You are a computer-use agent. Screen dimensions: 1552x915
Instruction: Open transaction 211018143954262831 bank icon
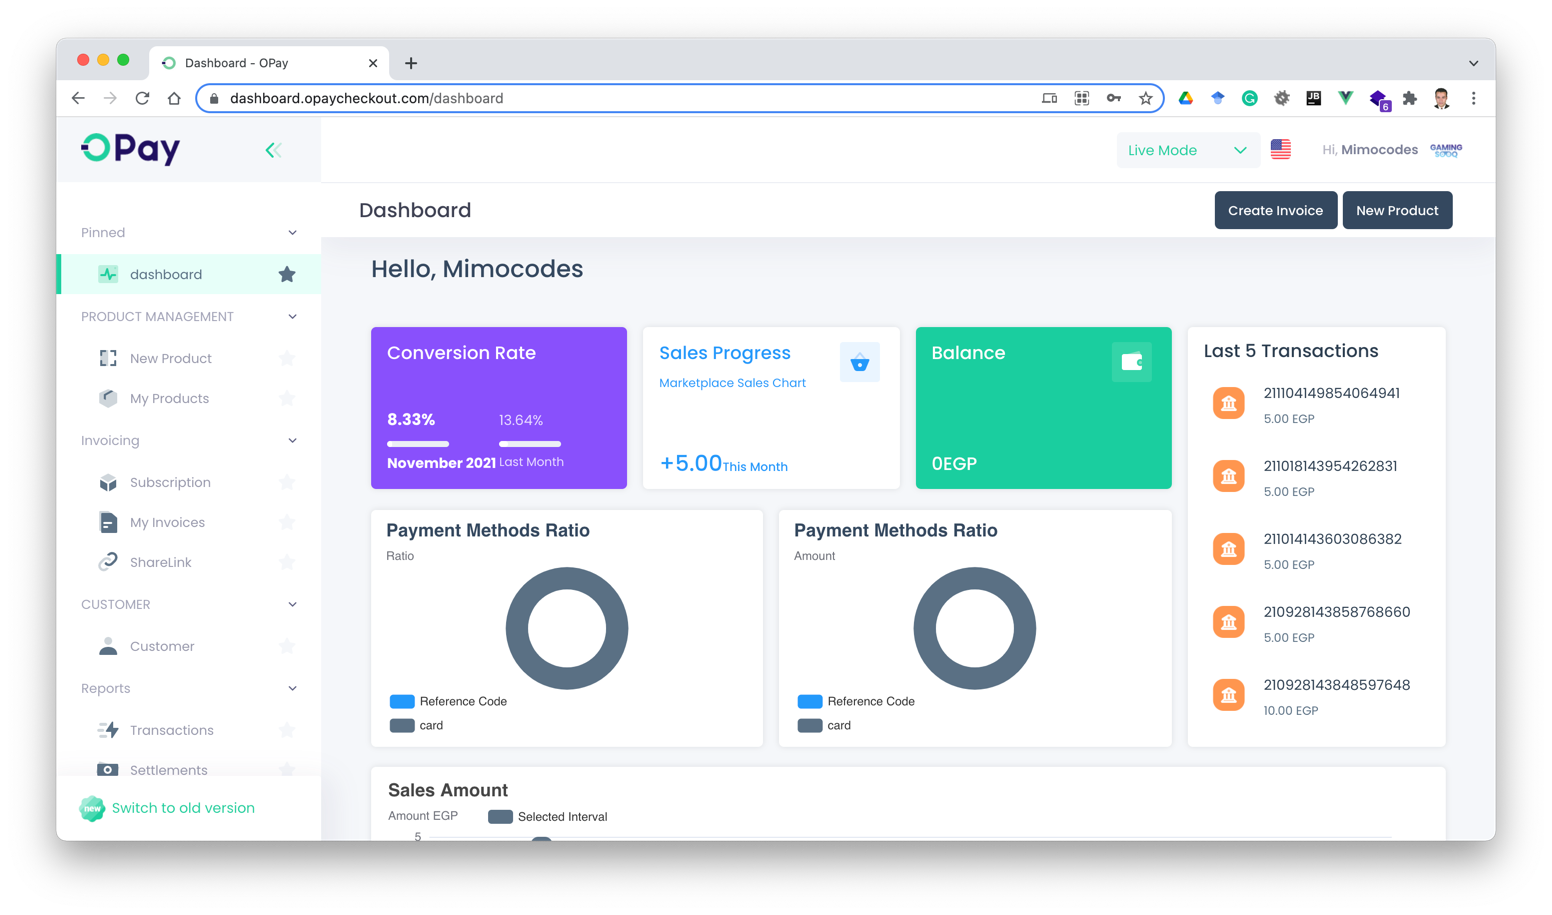1229,476
